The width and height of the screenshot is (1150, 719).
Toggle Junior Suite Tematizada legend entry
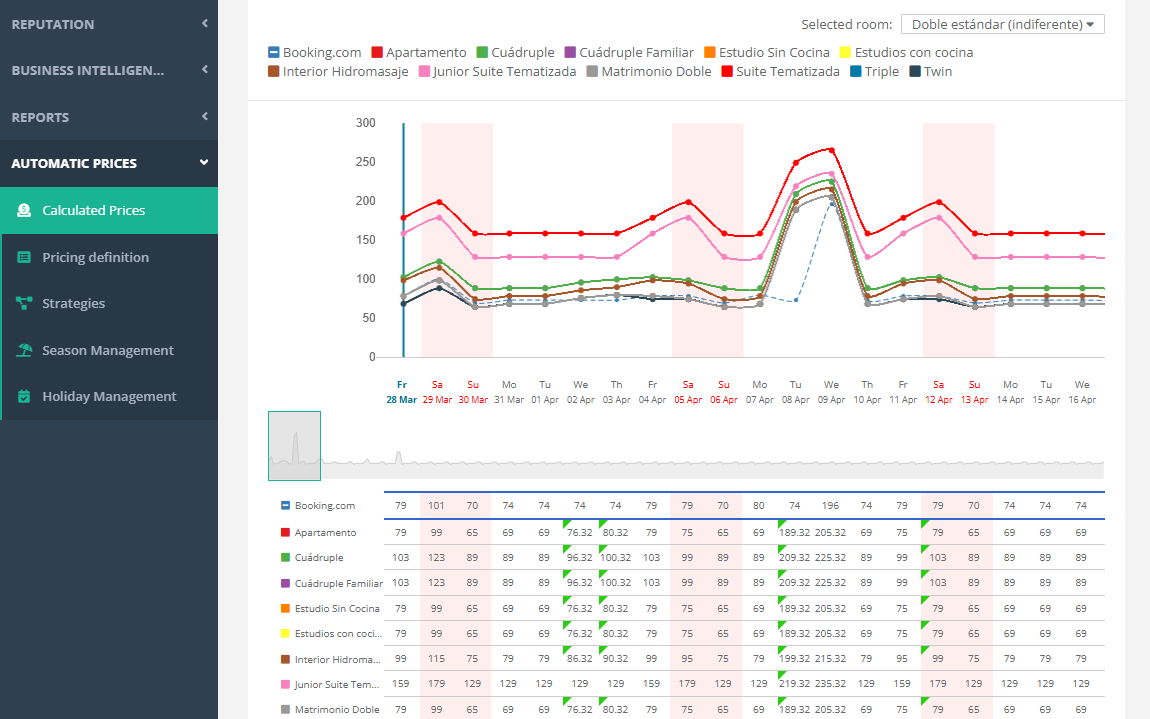(x=496, y=72)
